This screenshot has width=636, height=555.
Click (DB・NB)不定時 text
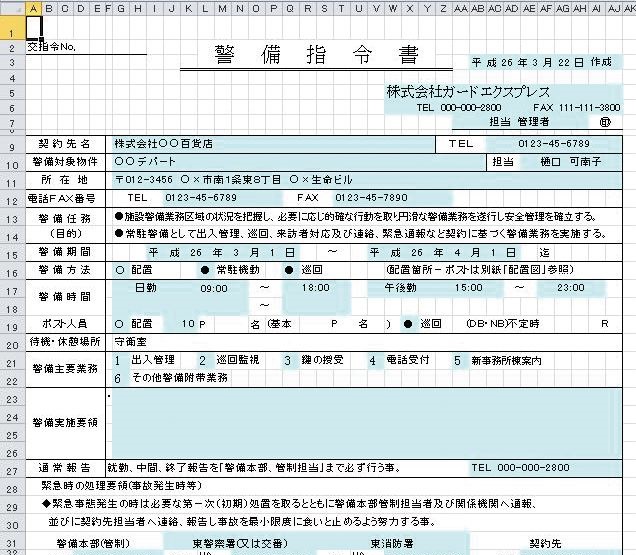[x=503, y=324]
